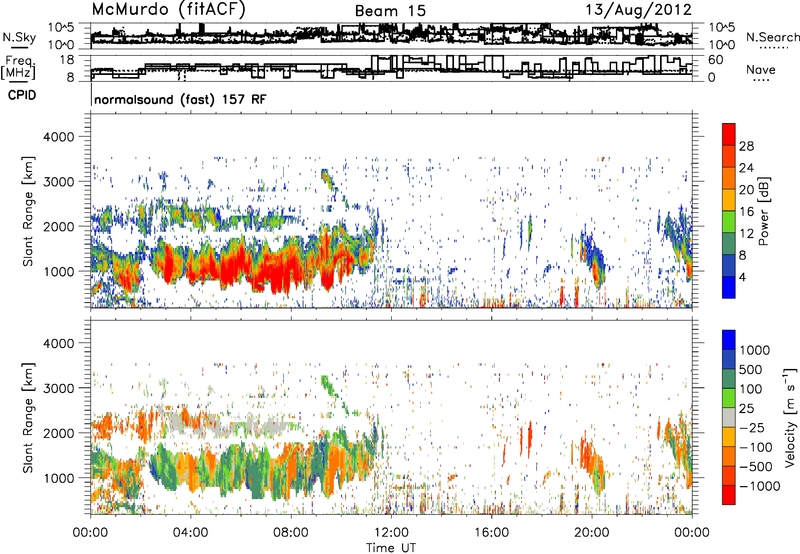Click the 'Velocity [m s-1]' colorbar title
The image size is (800, 554).
coord(790,417)
